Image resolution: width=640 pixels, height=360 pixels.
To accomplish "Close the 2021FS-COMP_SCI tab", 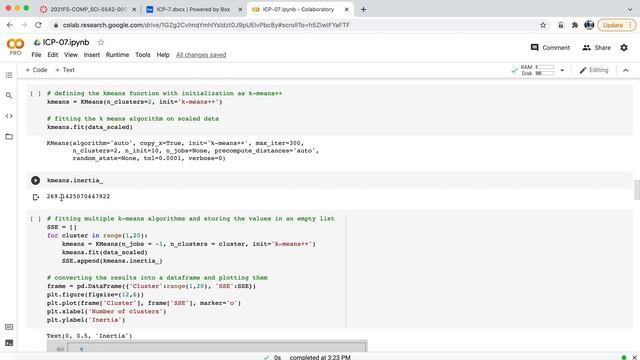I will (x=134, y=9).
